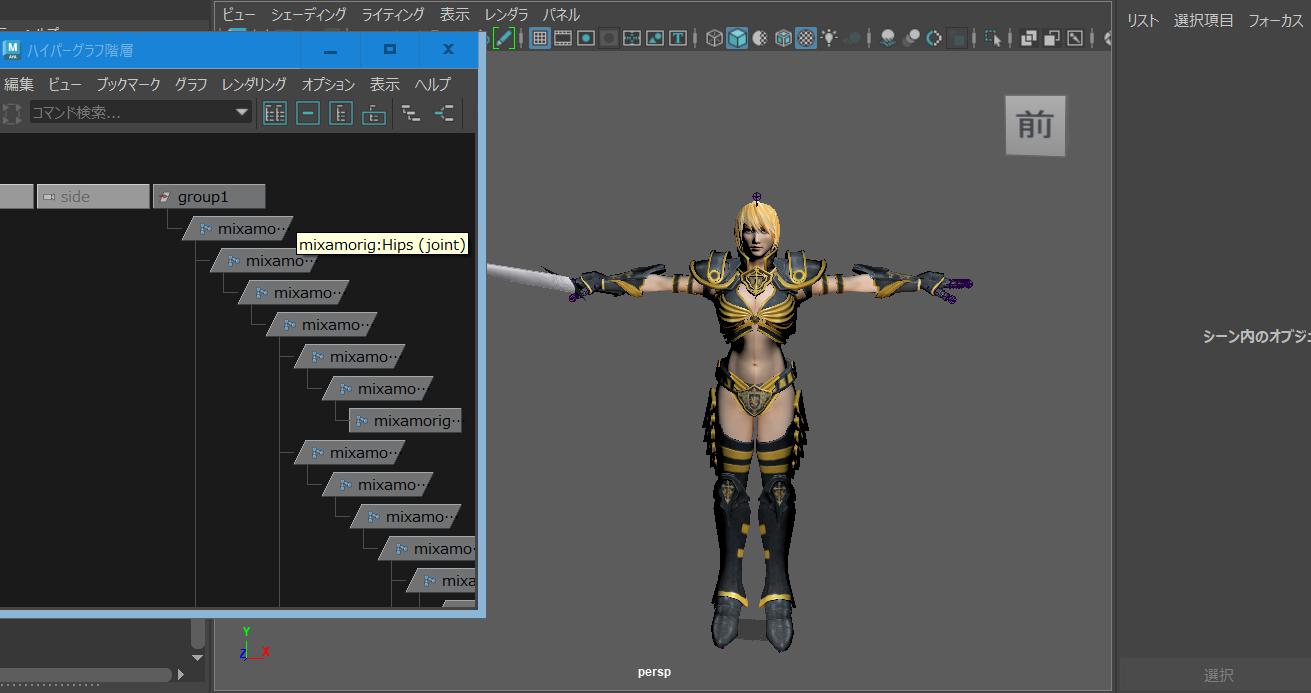Select the group1 node in Hypergraph
The height and width of the screenshot is (693, 1311).
point(209,197)
